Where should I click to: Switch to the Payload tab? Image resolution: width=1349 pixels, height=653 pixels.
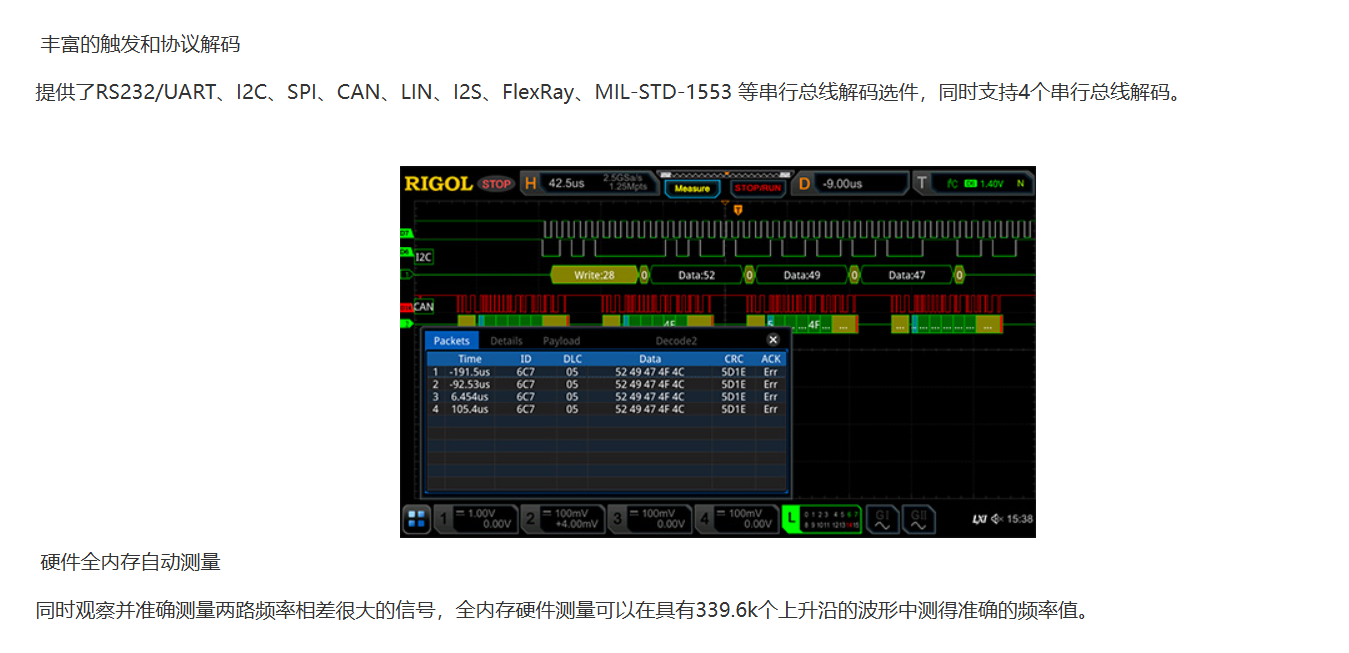(561, 341)
